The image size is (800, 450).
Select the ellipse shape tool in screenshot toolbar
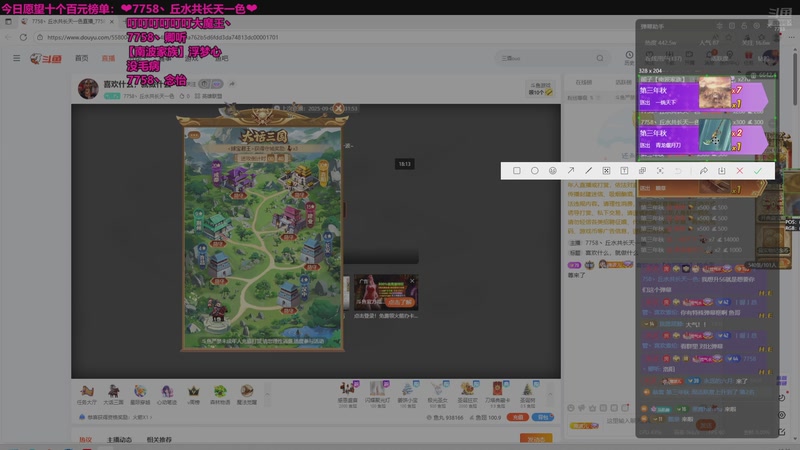[x=534, y=171]
